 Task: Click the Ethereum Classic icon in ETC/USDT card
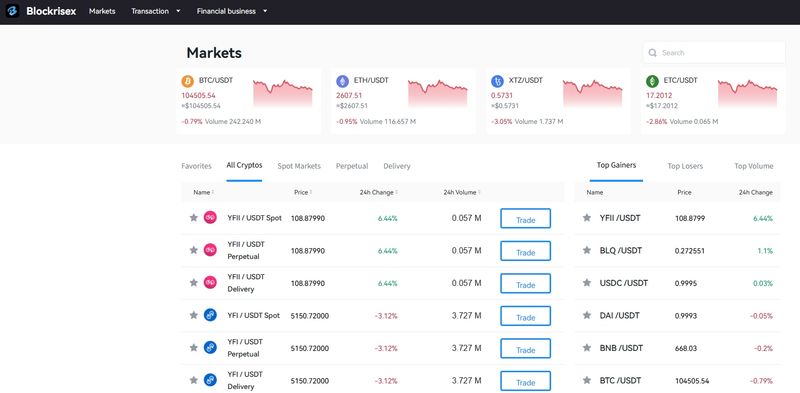[x=652, y=81]
